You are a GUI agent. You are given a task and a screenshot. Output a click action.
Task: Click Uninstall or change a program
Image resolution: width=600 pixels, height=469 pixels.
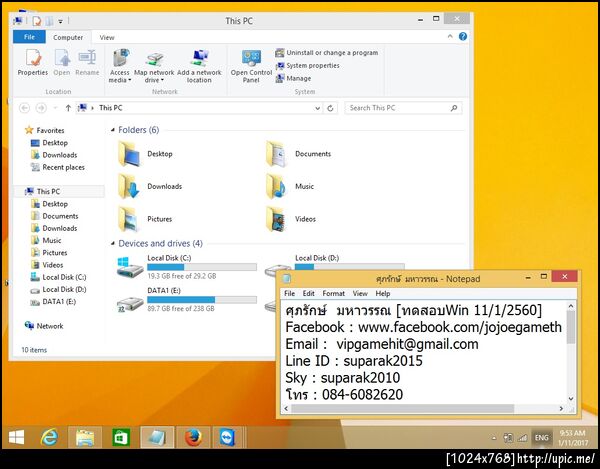click(x=327, y=53)
